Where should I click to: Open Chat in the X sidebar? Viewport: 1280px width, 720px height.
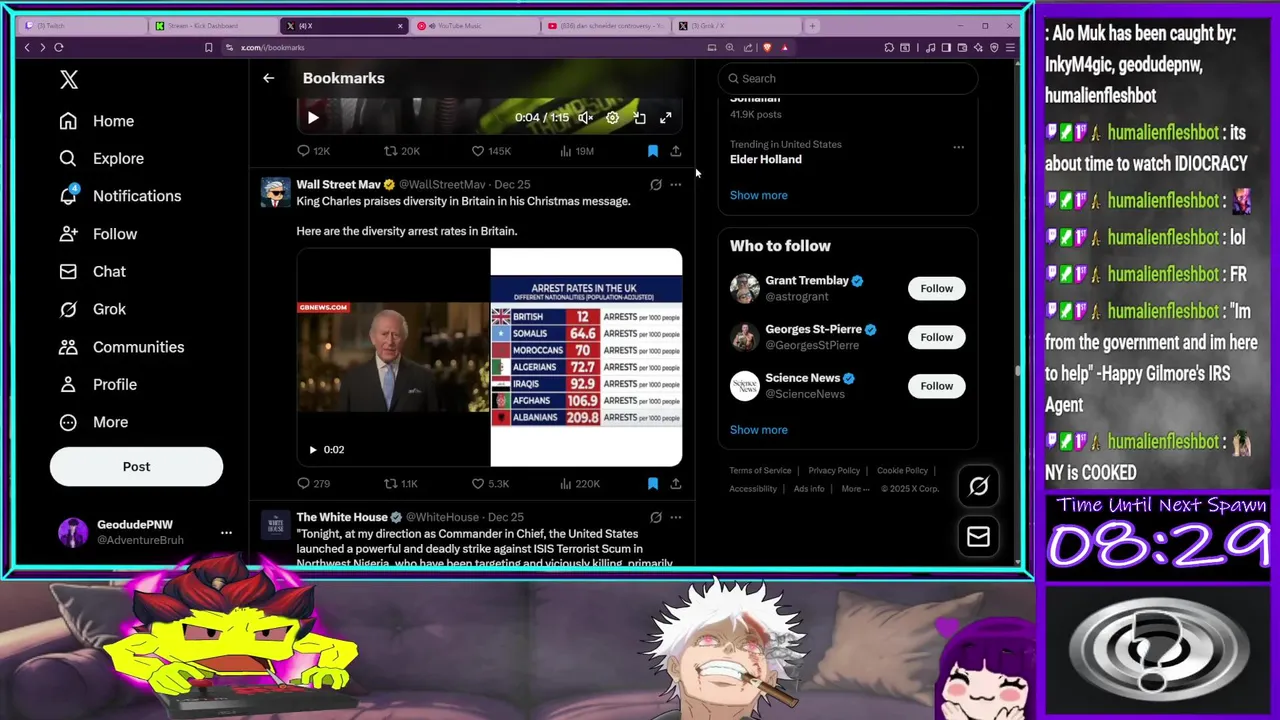tap(92, 271)
